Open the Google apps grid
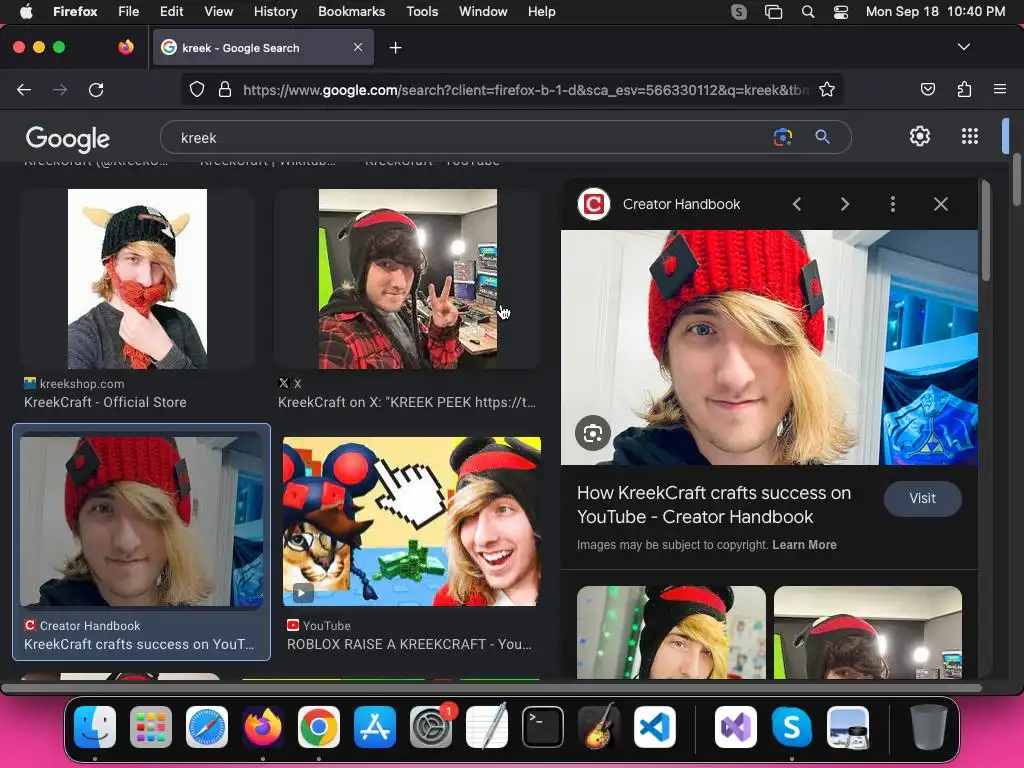The width and height of the screenshot is (1024, 768). [970, 136]
